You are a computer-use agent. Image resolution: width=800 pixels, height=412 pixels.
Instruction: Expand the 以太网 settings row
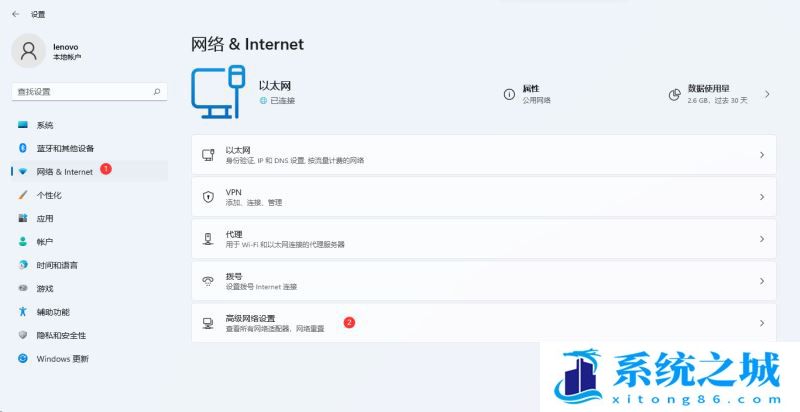tap(483, 155)
